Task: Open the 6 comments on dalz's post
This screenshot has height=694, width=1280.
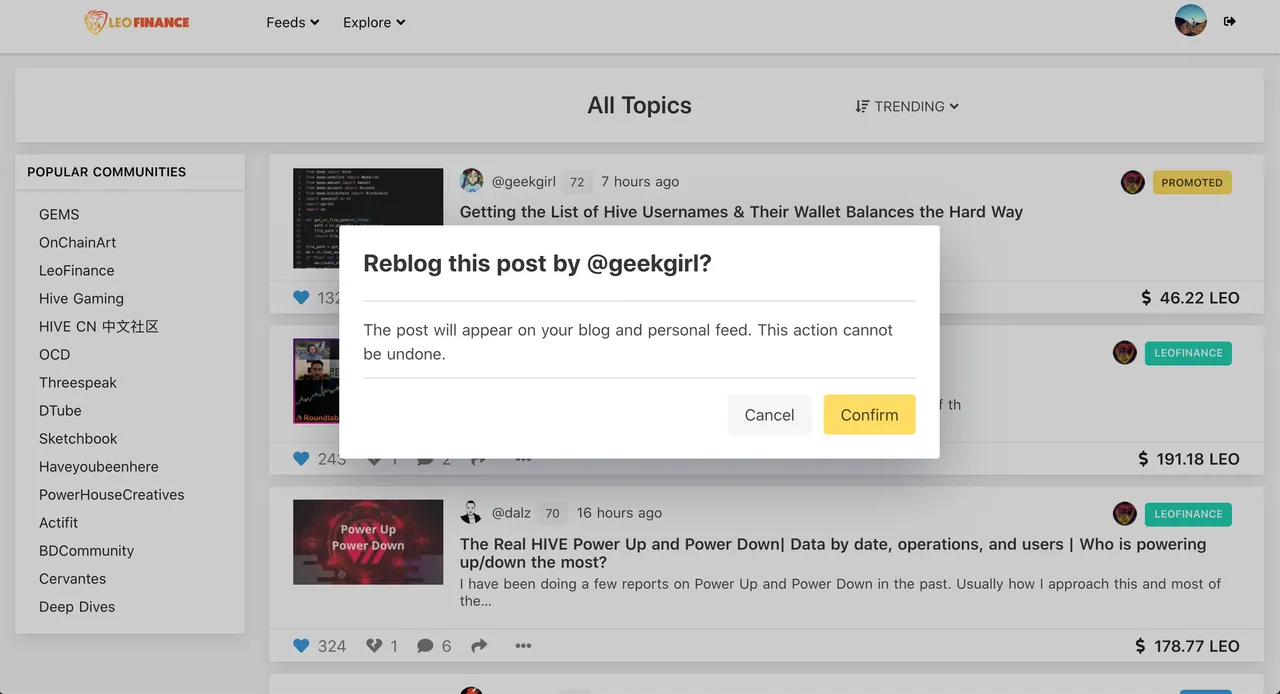Action: (434, 646)
